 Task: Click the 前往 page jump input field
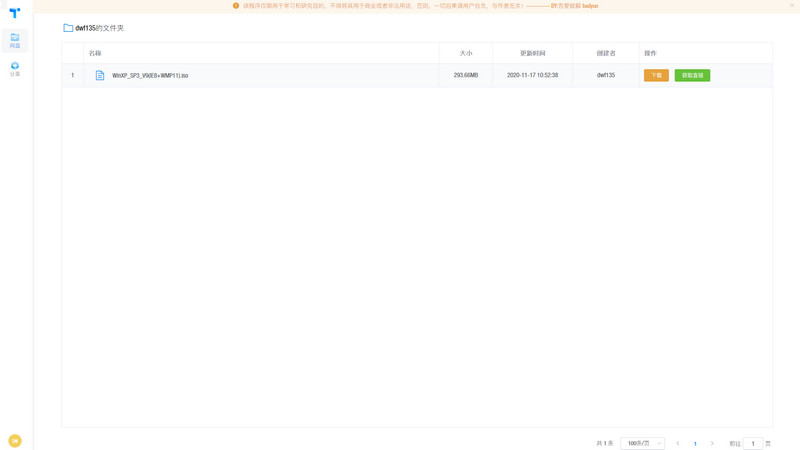pyautogui.click(x=753, y=443)
